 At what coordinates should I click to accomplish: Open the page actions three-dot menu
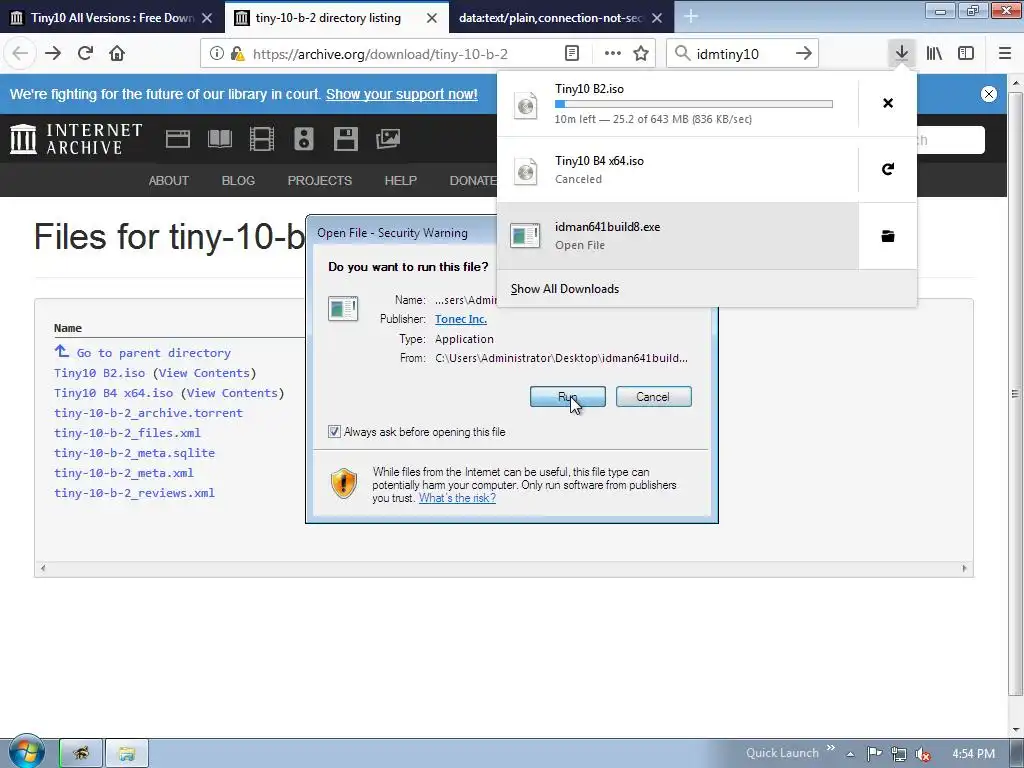(x=613, y=54)
